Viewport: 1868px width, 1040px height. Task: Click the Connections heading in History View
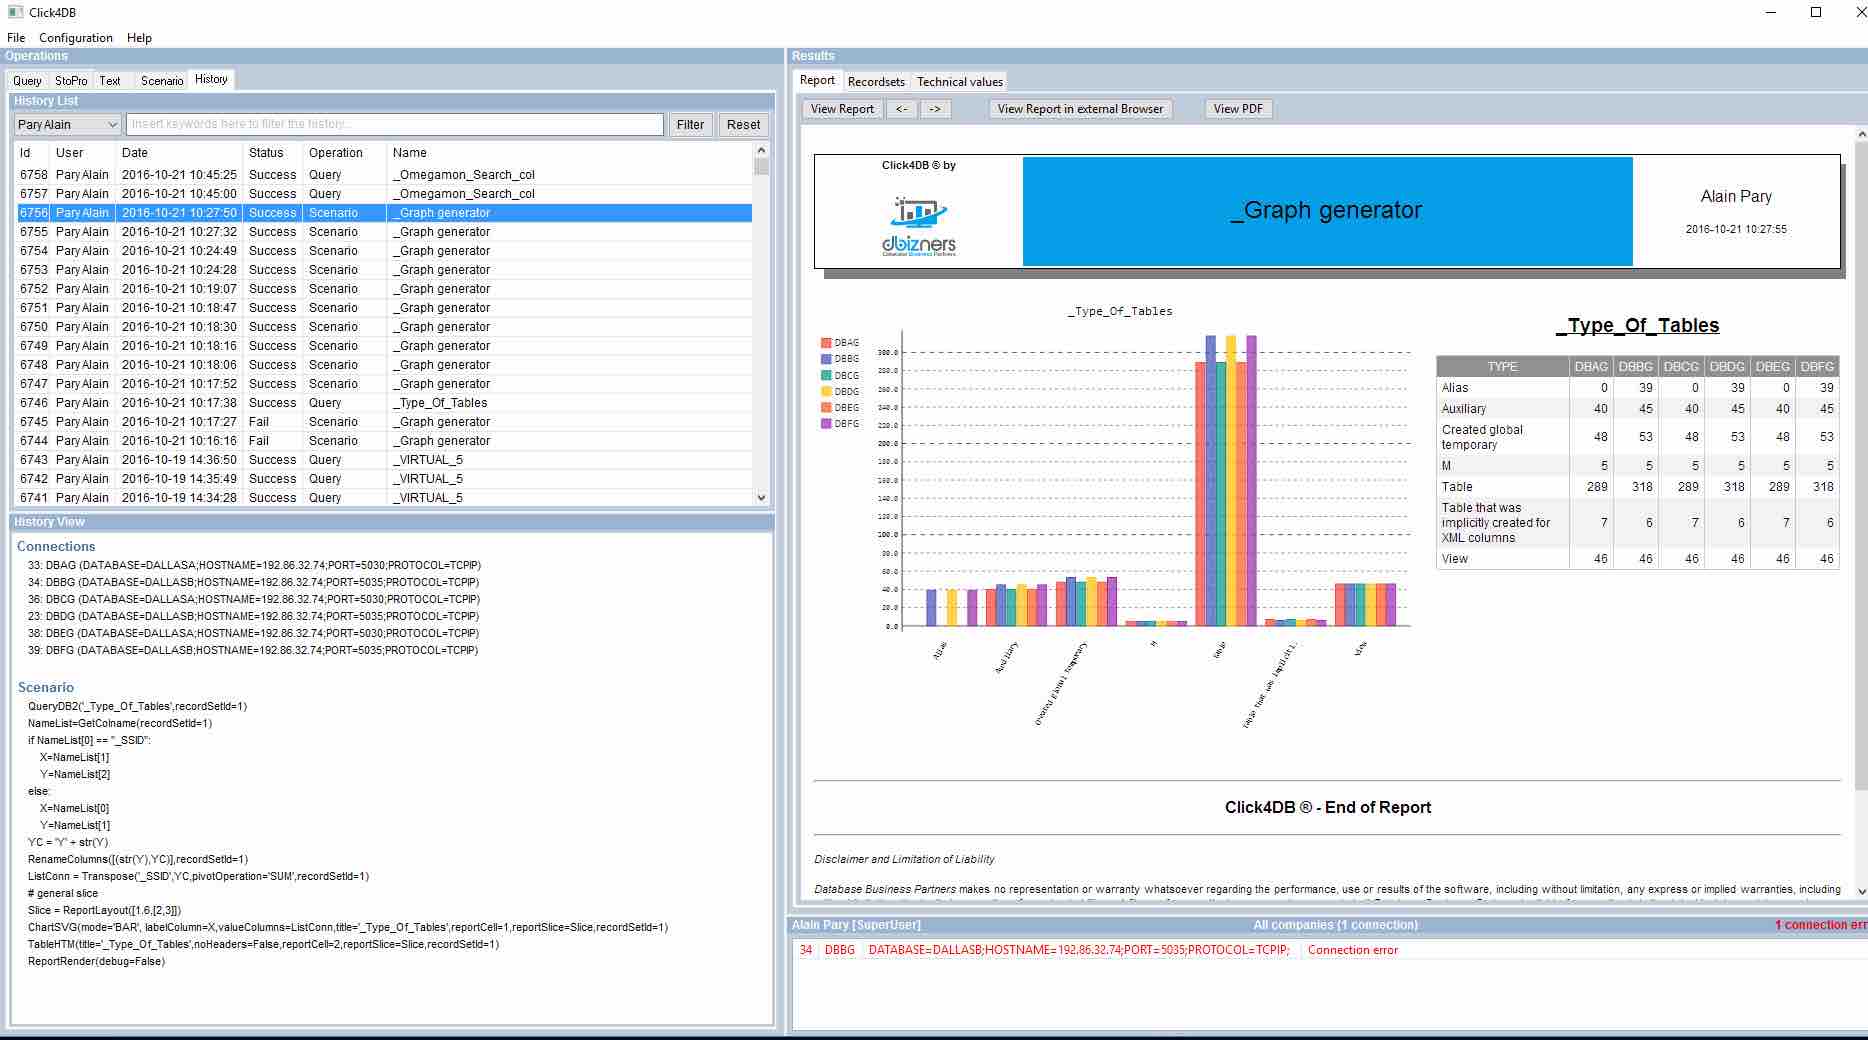pyautogui.click(x=56, y=547)
